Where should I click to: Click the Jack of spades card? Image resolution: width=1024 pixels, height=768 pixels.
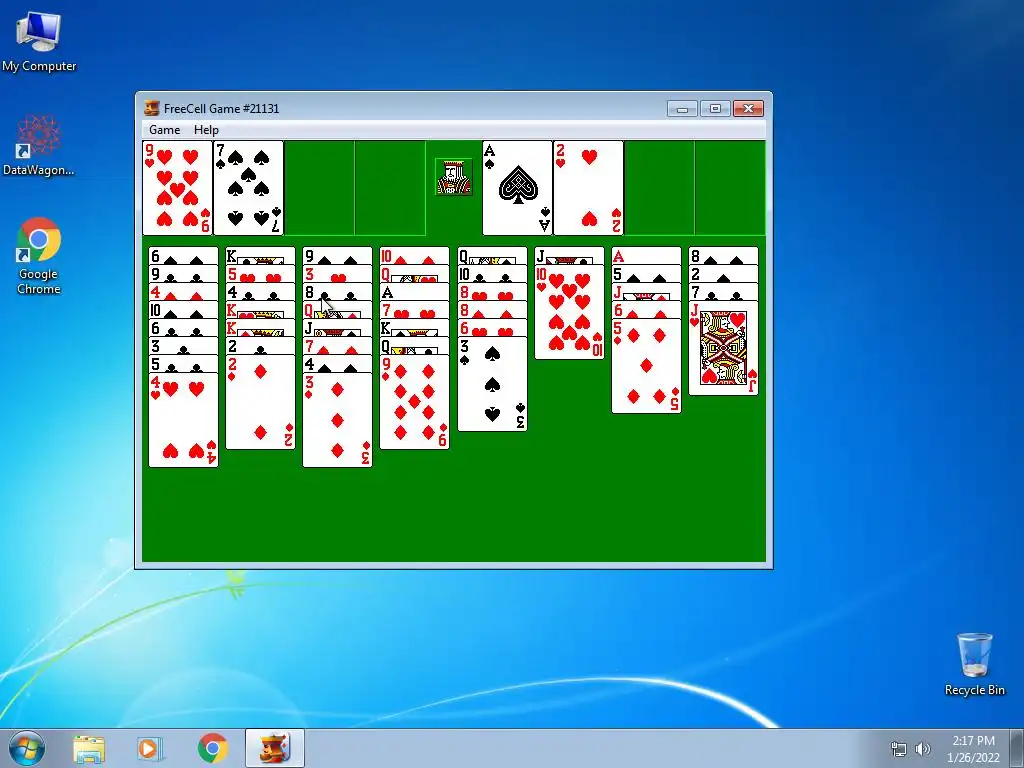[338, 328]
